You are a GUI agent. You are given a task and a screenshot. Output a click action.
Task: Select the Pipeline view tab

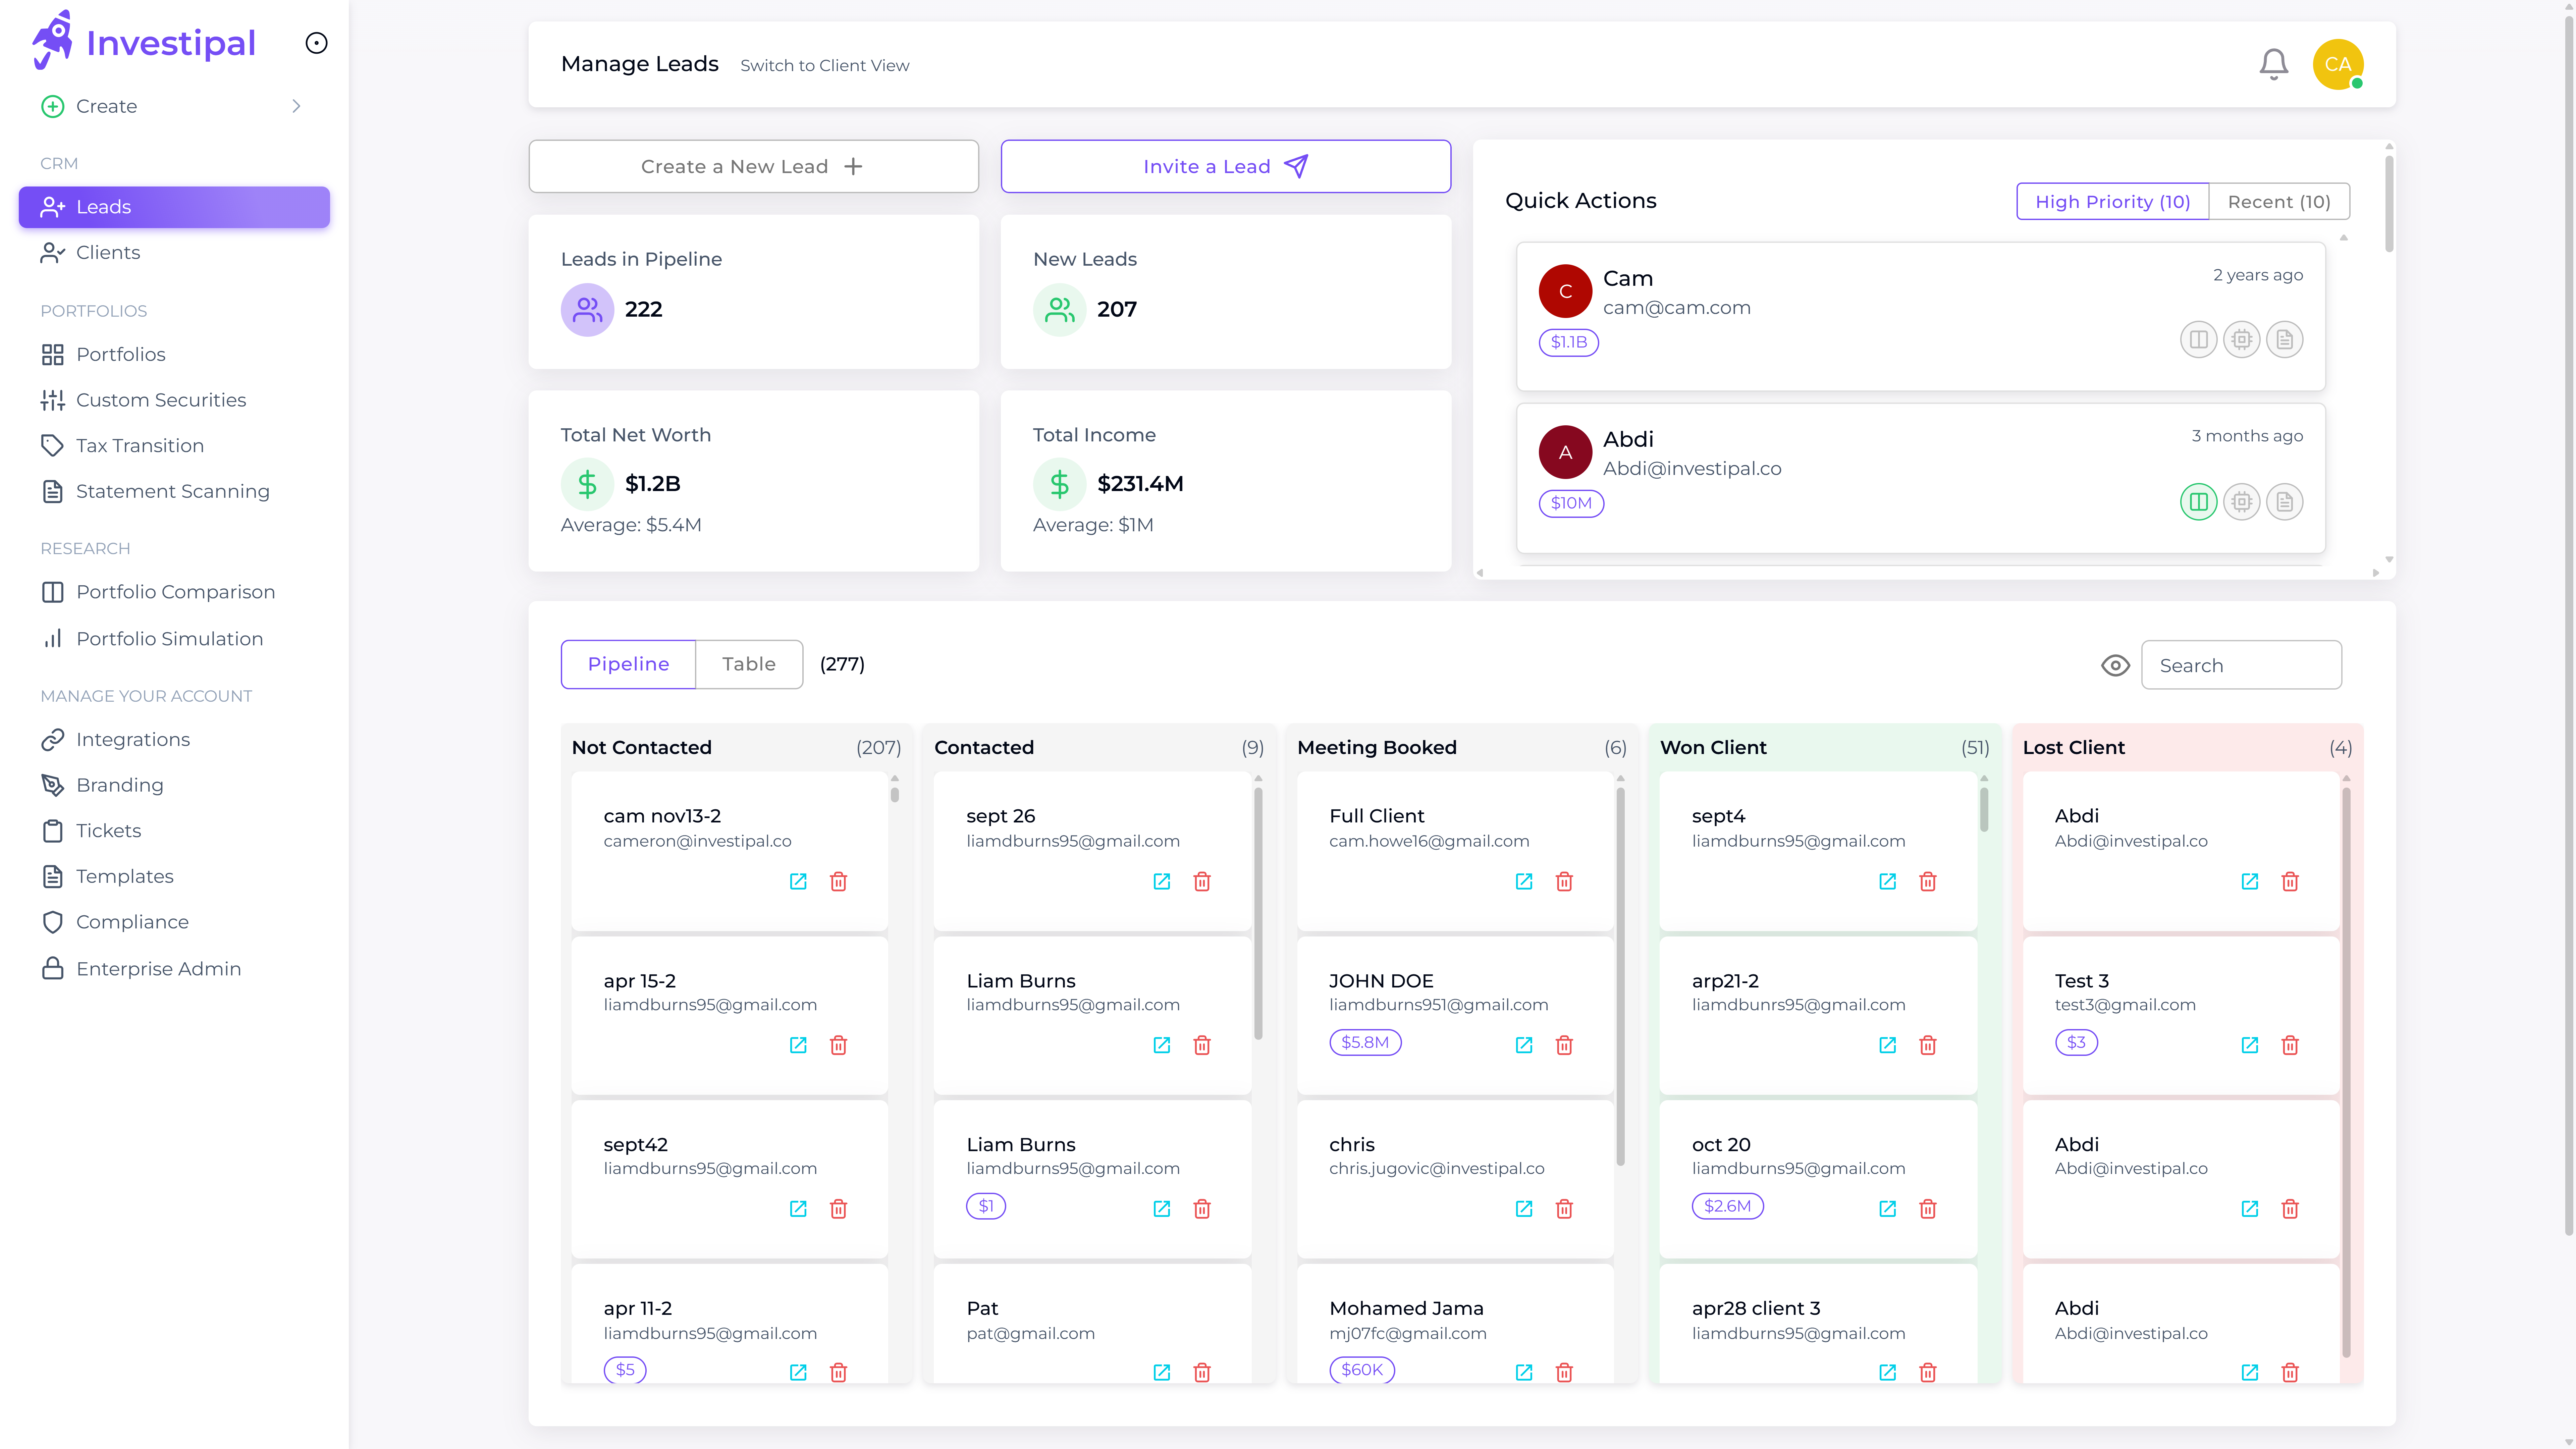(628, 664)
